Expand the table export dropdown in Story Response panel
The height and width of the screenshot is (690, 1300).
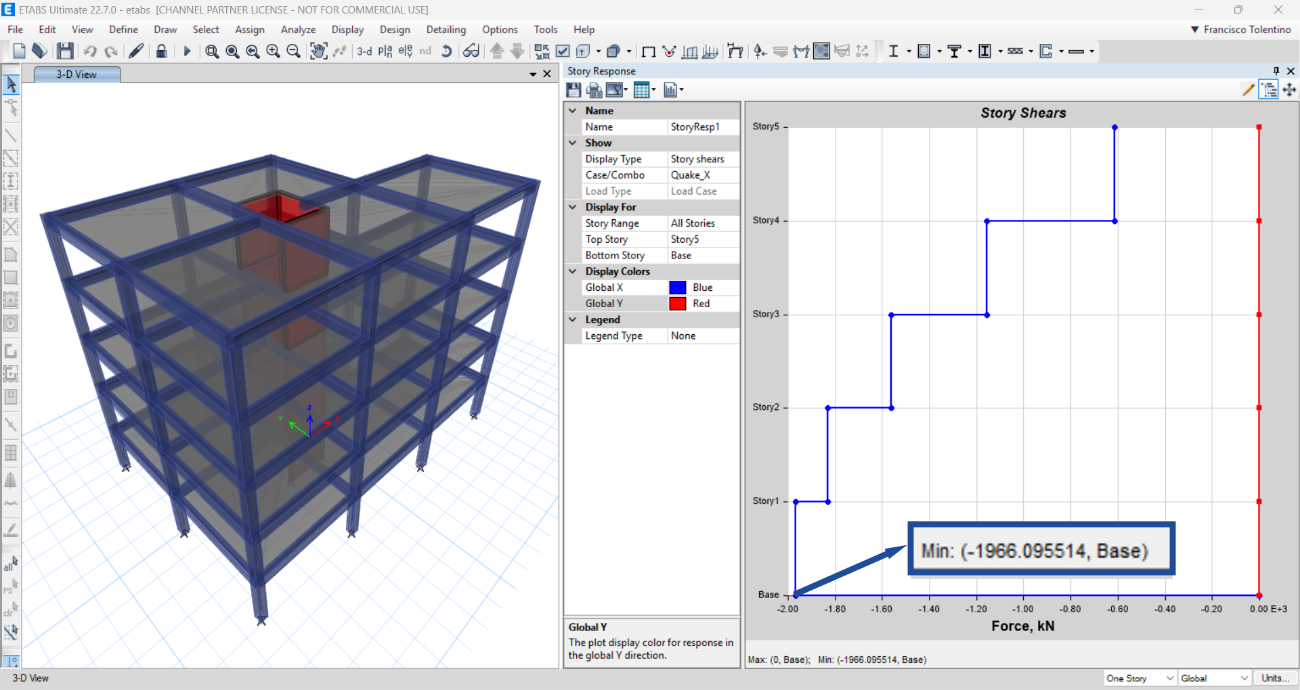653,89
